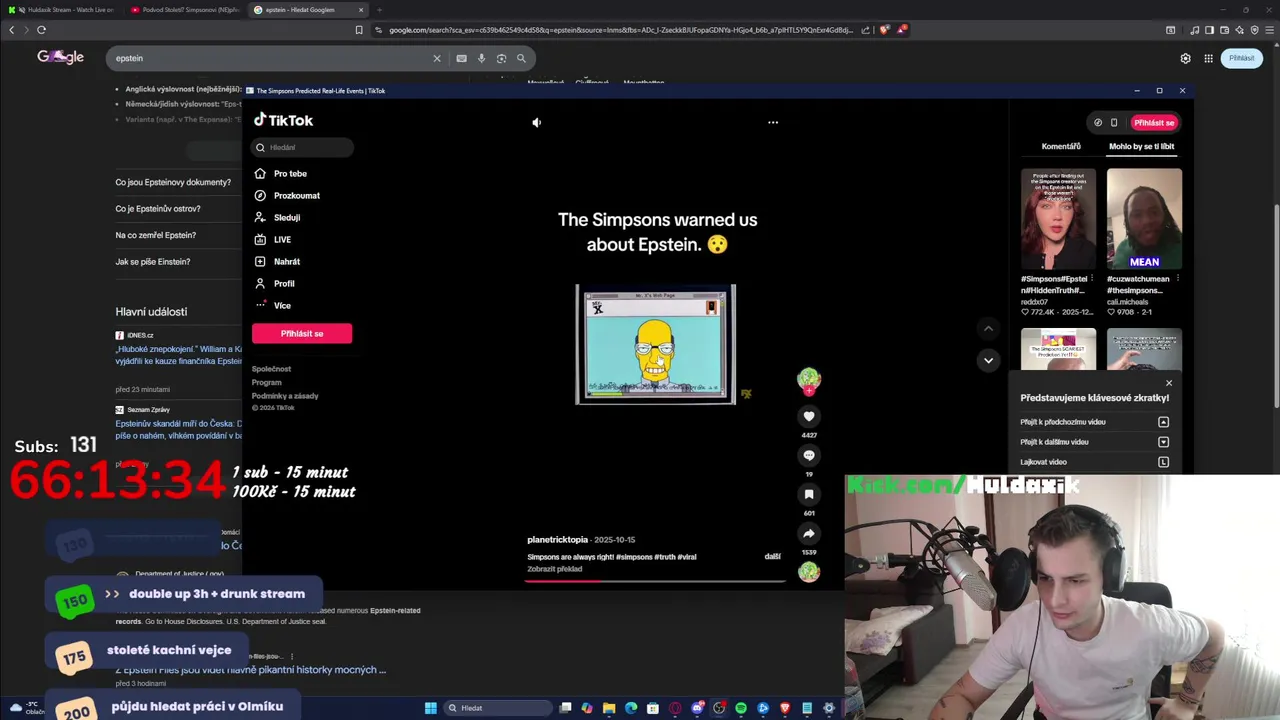1280x720 pixels.
Task: Click Windows taskbar Hledat search box
Action: [498, 708]
